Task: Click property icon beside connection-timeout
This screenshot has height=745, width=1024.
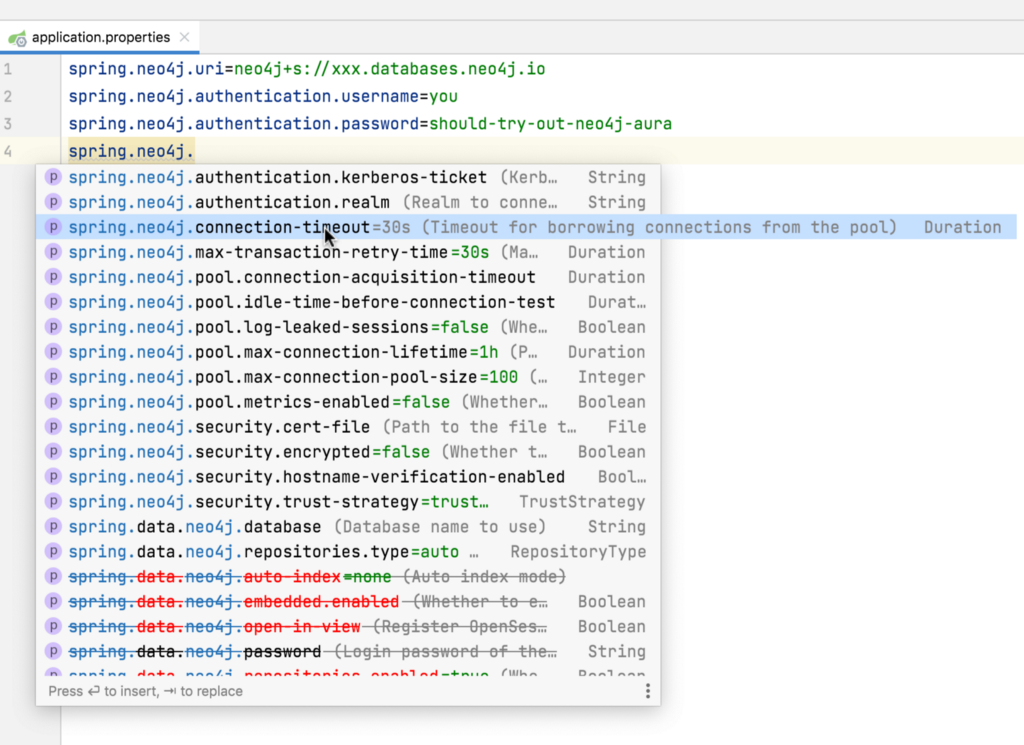Action: coord(54,227)
